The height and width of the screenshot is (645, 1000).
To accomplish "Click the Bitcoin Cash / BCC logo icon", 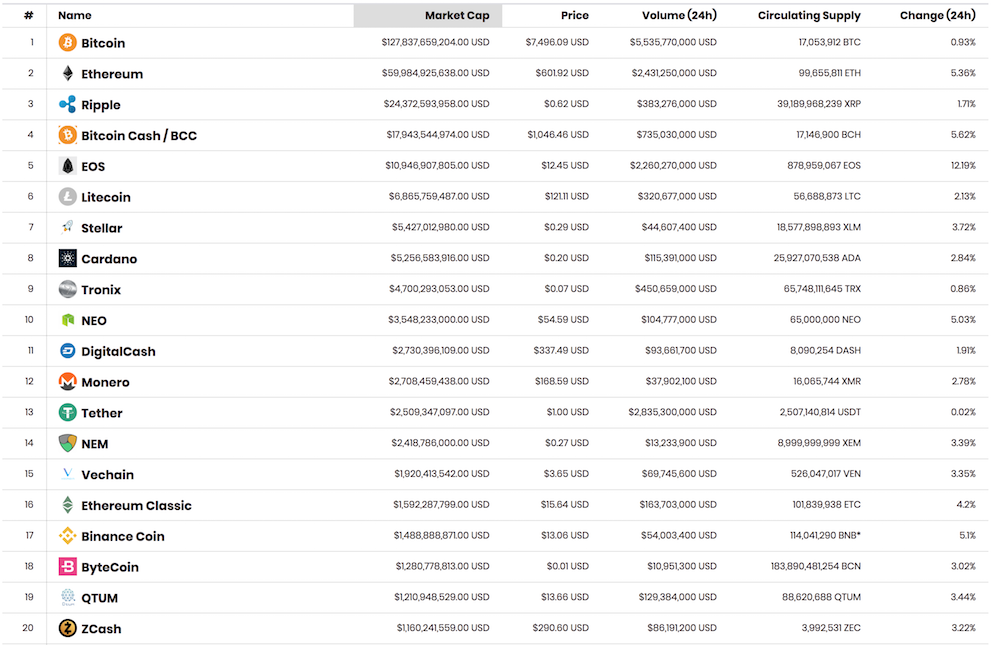I will pyautogui.click(x=68, y=135).
